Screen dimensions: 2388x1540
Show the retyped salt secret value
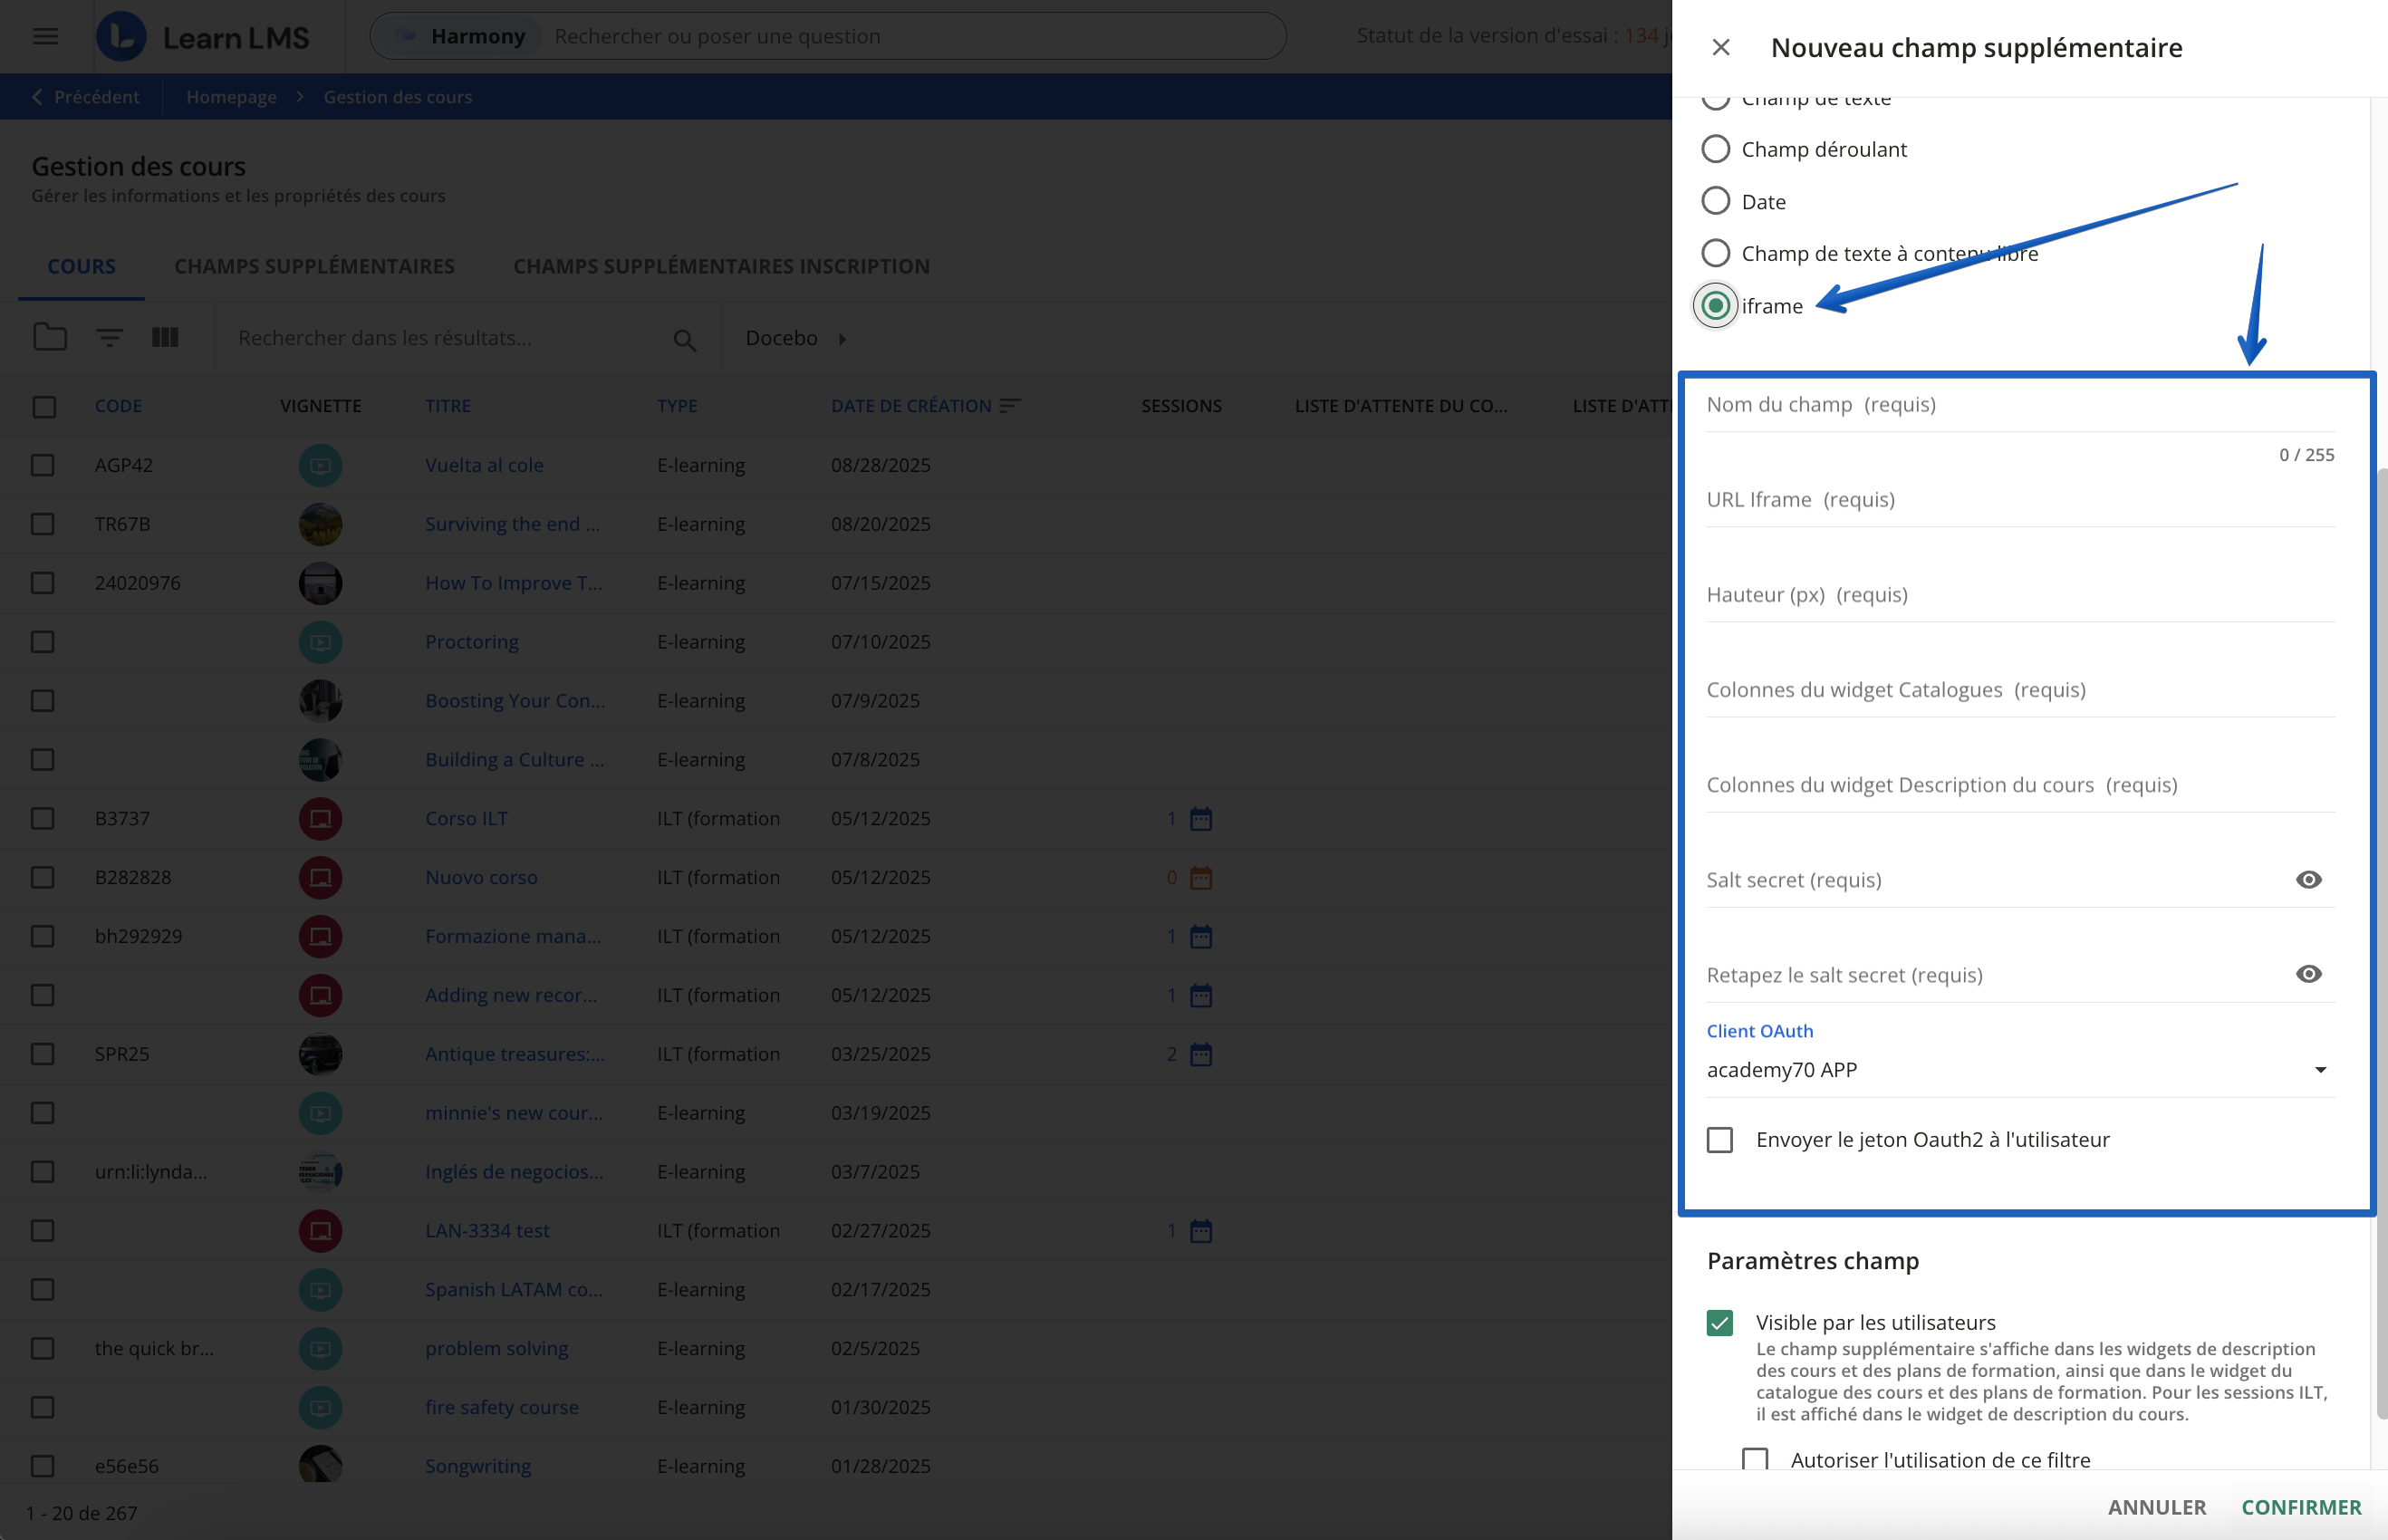point(2308,975)
